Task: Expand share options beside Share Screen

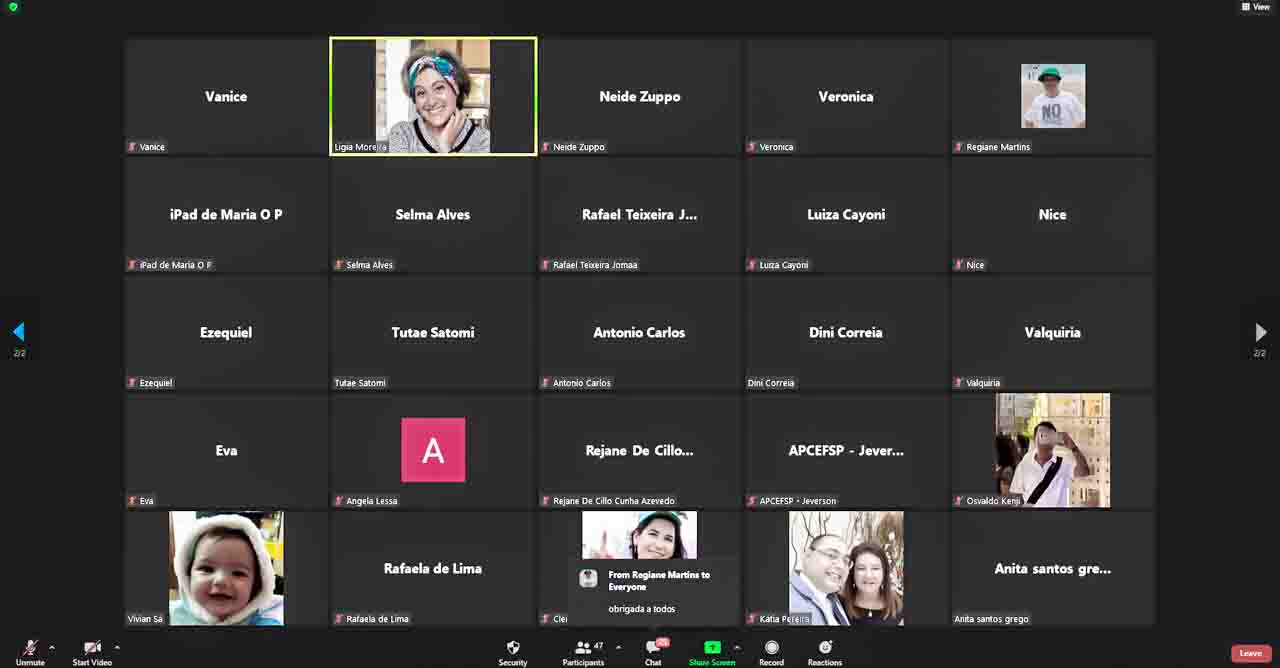Action: pyautogui.click(x=737, y=647)
